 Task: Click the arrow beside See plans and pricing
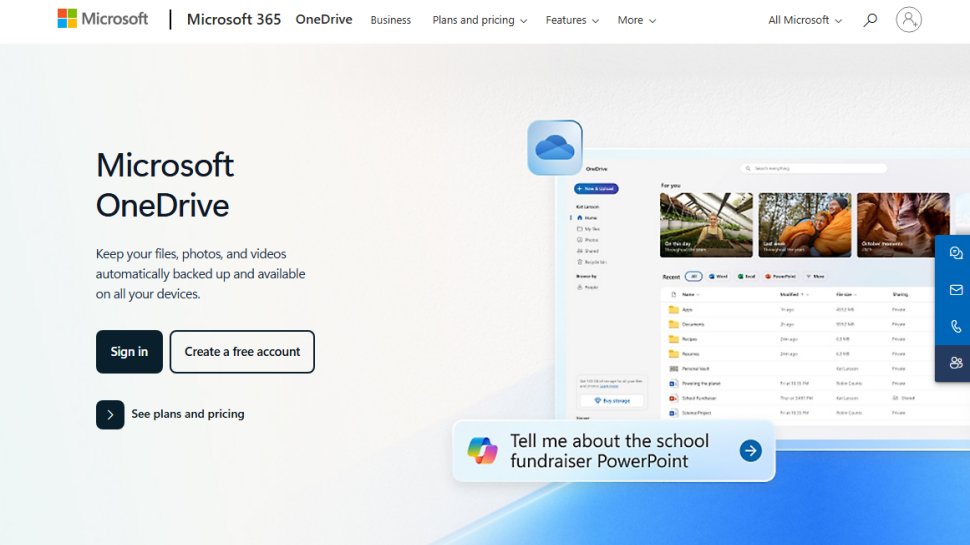point(110,414)
